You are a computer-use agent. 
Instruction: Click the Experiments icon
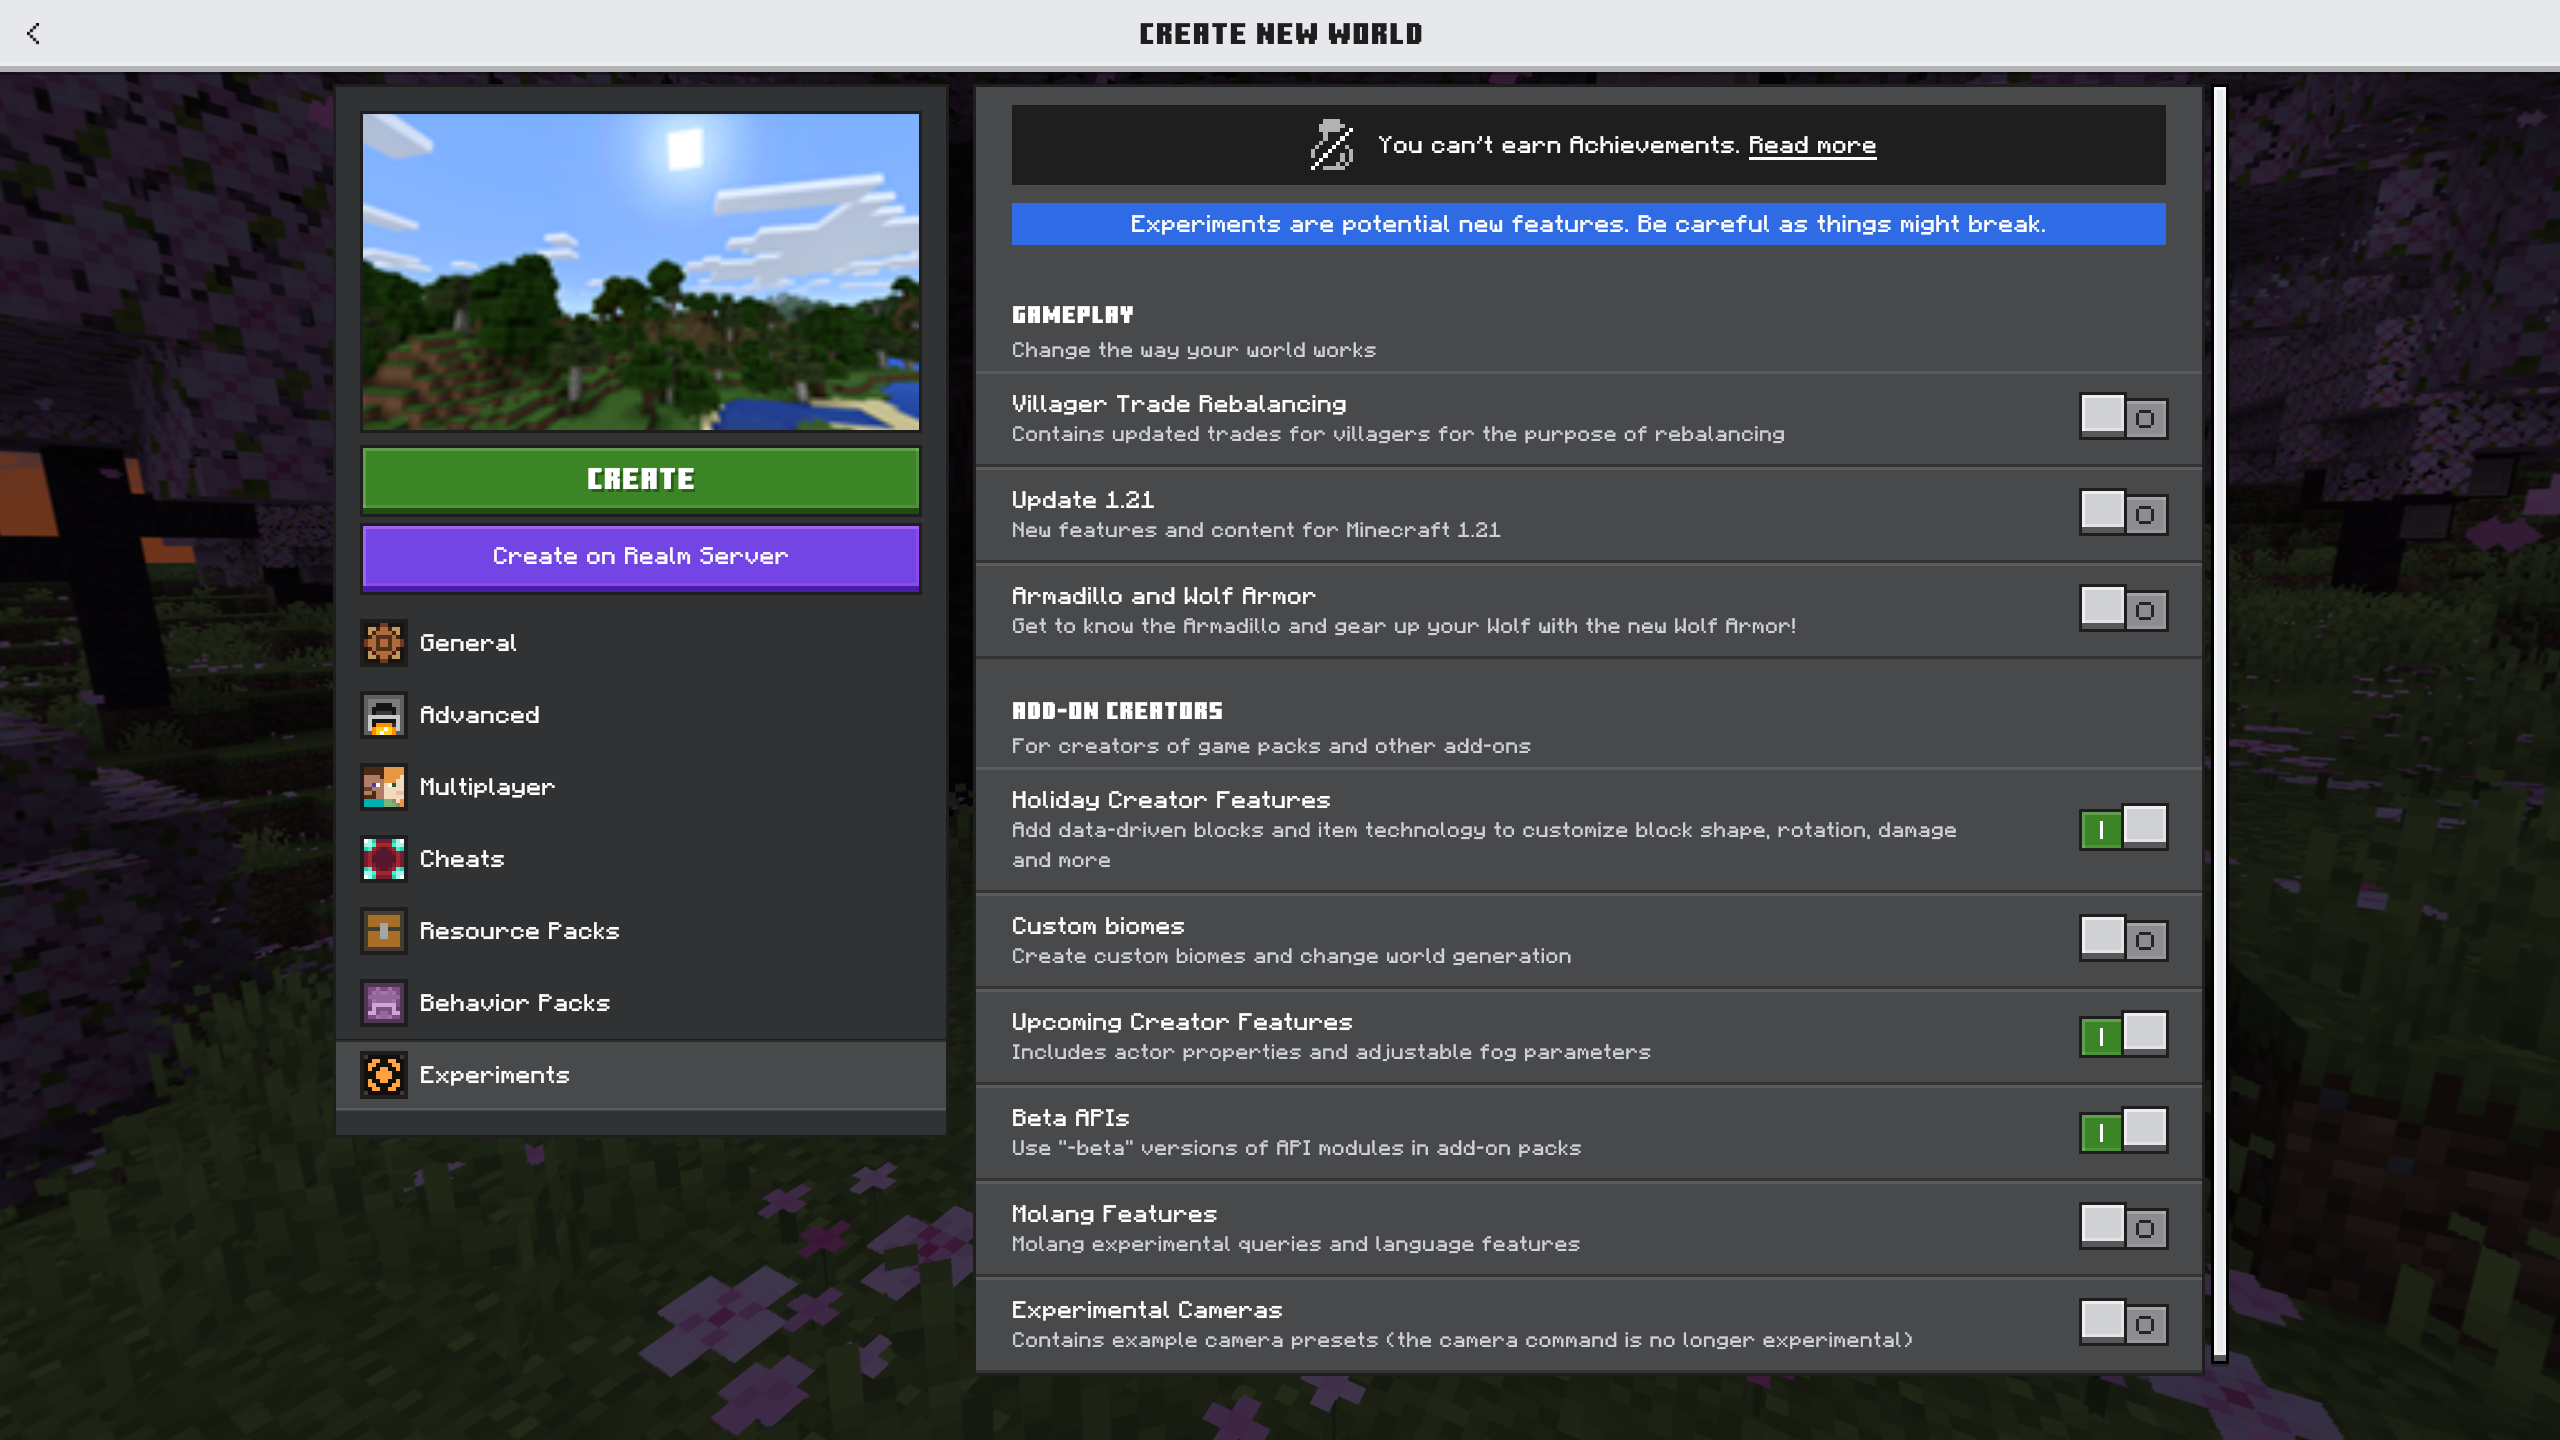384,1075
